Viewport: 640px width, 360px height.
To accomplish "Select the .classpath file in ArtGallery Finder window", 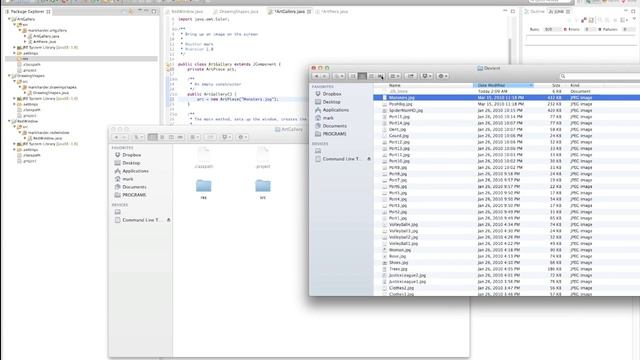I will [204, 158].
